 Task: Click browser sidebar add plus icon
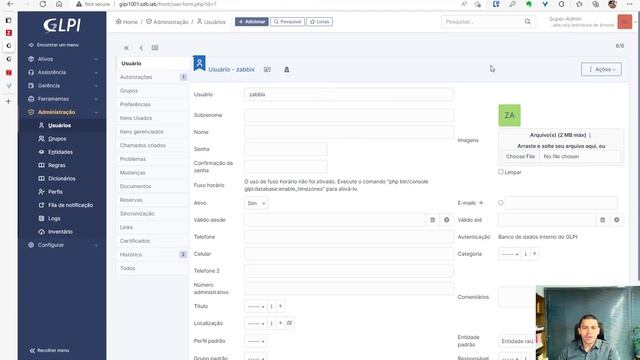9,101
